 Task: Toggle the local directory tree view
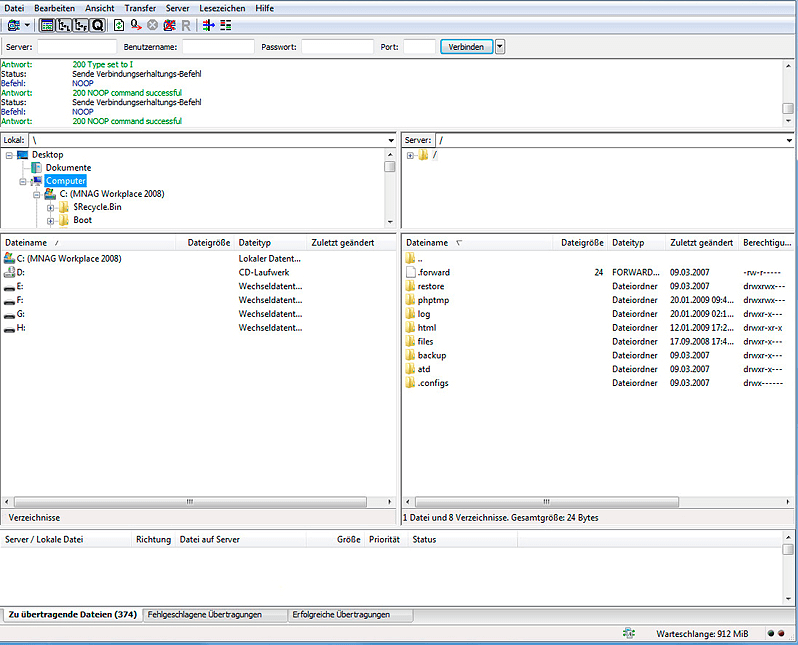pos(64,24)
